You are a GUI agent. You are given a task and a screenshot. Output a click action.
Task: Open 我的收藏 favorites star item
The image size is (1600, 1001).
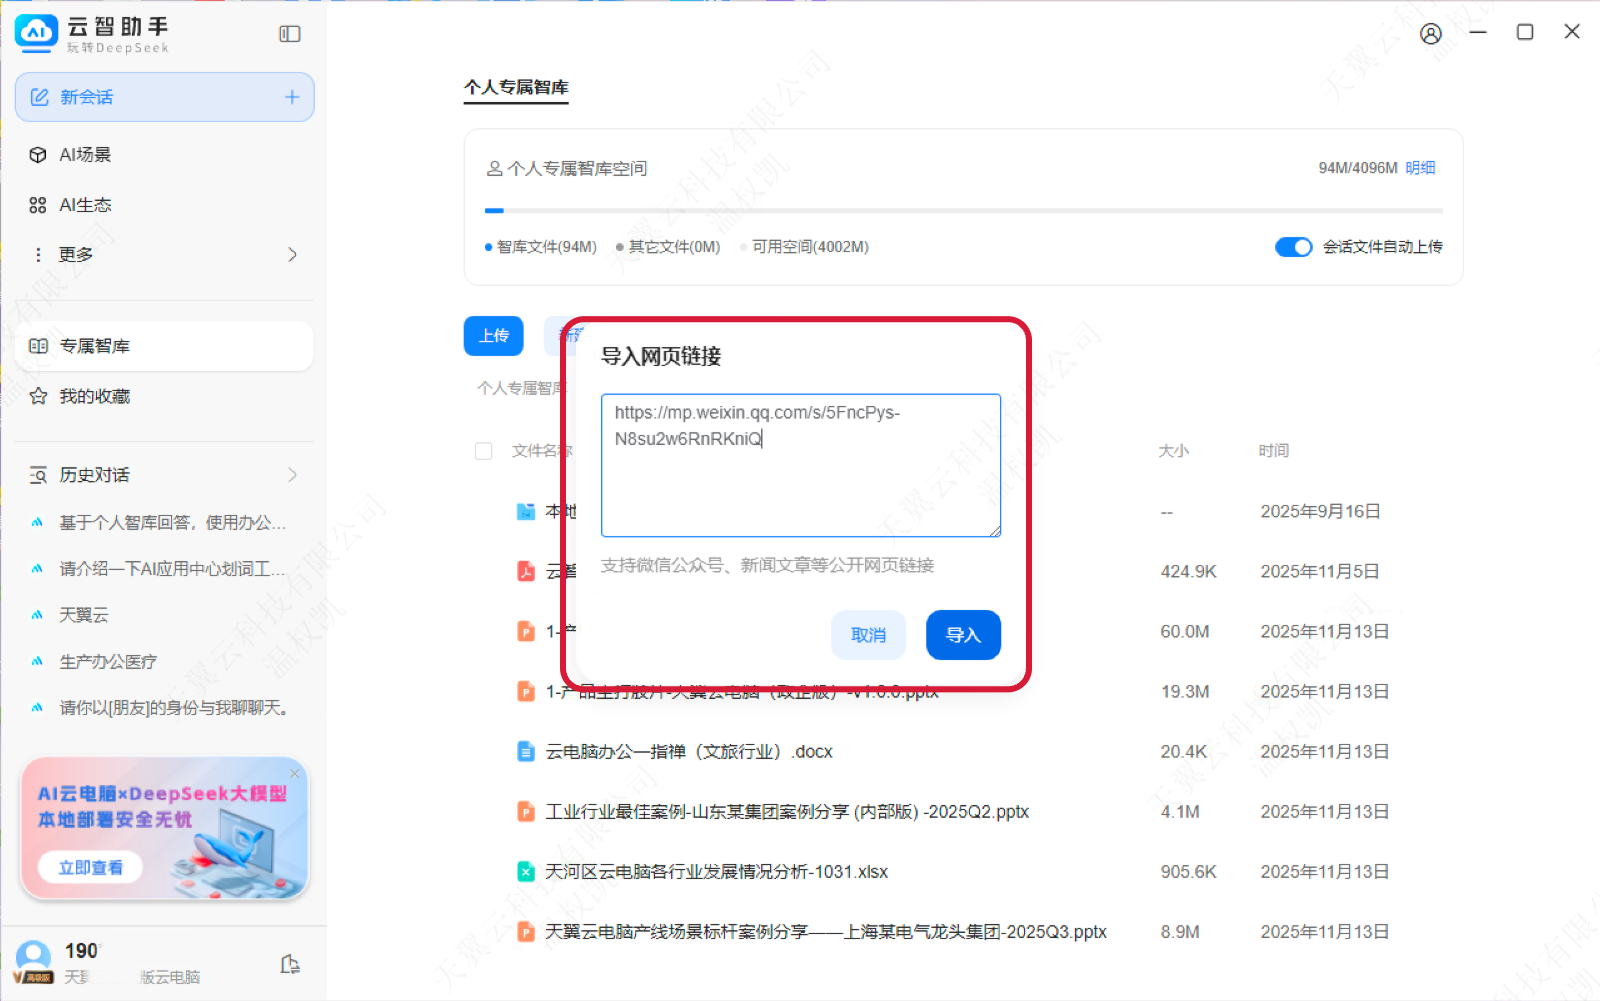point(94,396)
